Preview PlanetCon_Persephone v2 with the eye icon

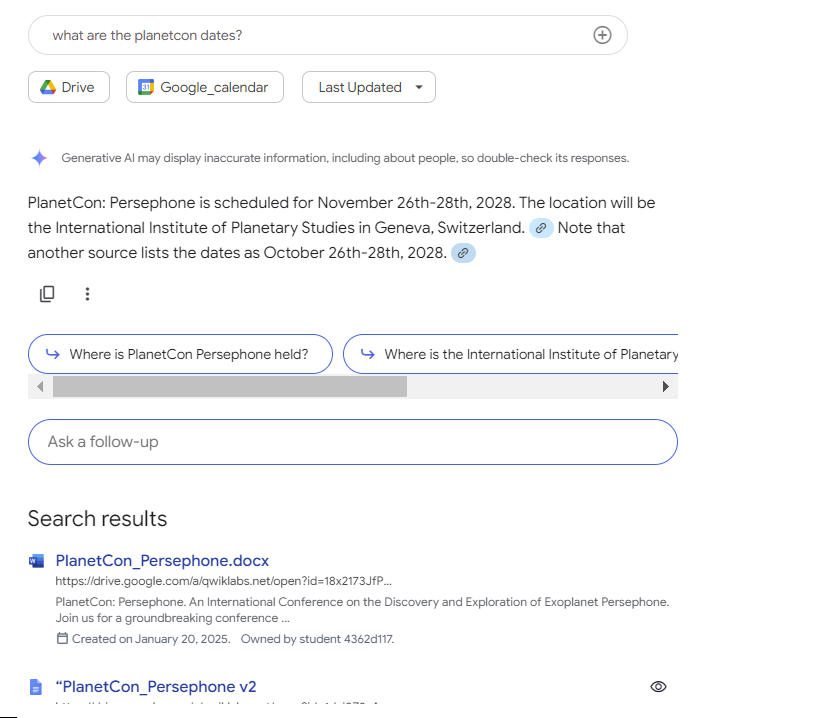pos(658,686)
